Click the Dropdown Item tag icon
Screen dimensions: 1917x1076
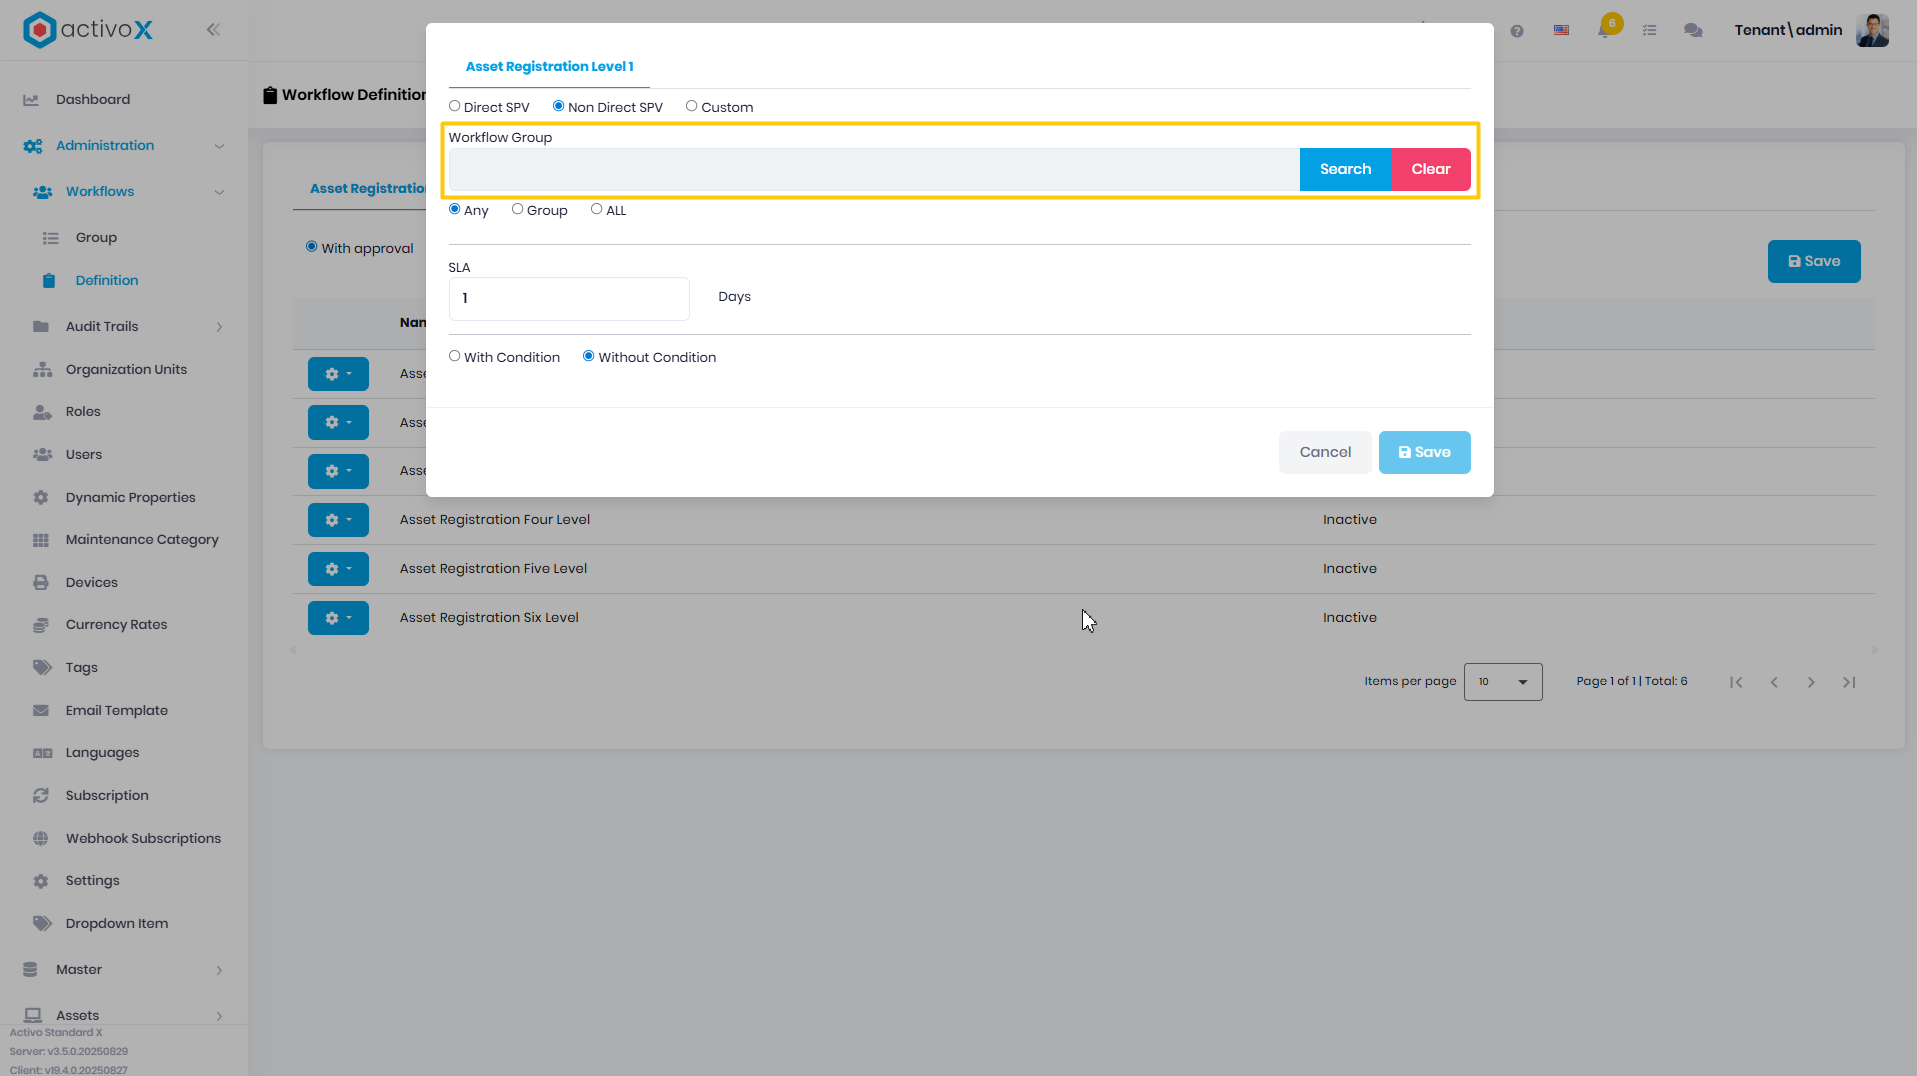click(x=42, y=923)
